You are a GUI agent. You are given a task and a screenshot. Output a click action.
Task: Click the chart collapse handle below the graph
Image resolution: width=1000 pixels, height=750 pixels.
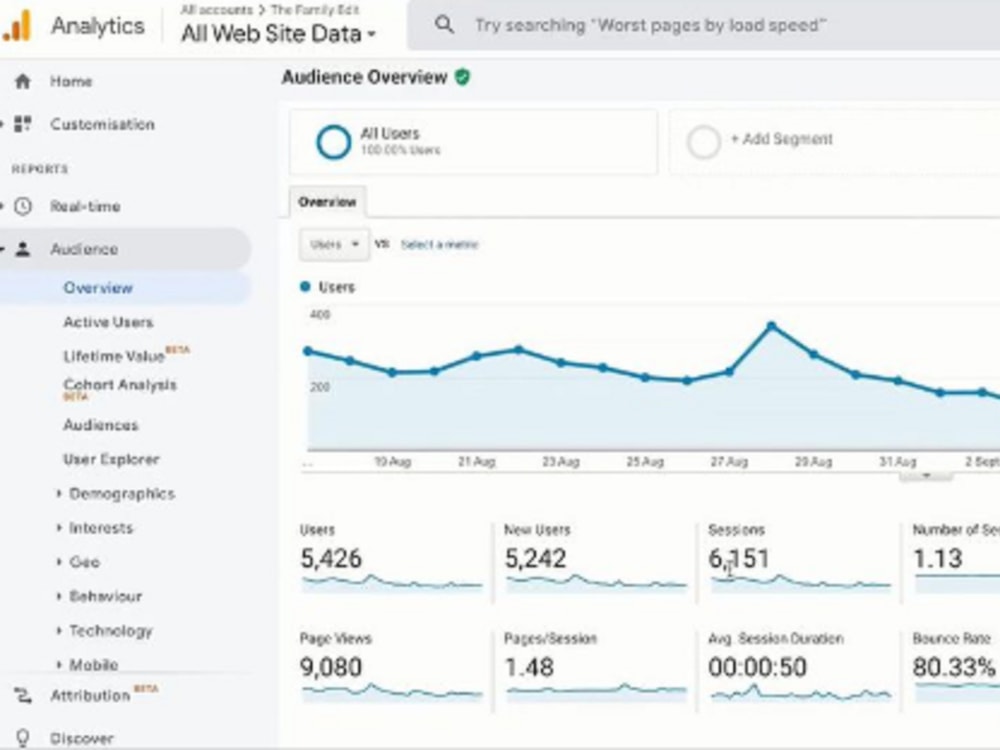tap(925, 476)
